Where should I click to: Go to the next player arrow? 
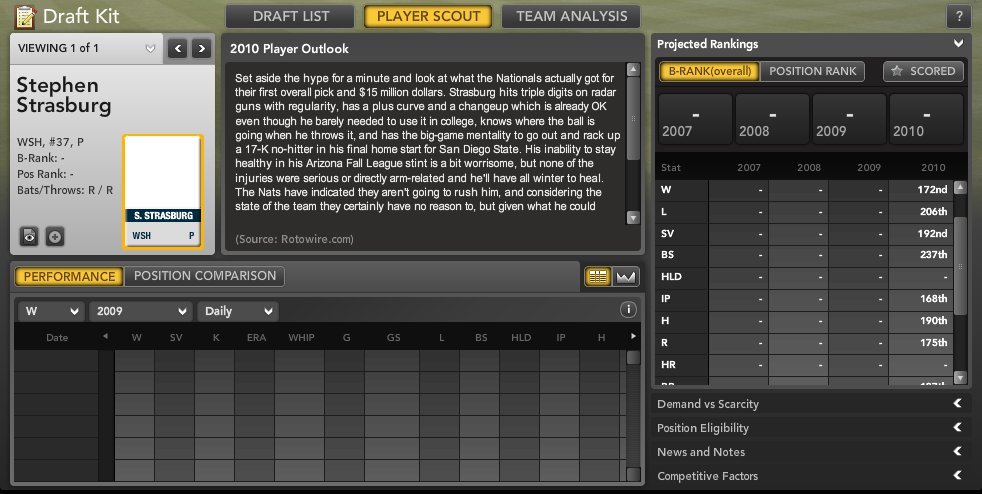202,48
